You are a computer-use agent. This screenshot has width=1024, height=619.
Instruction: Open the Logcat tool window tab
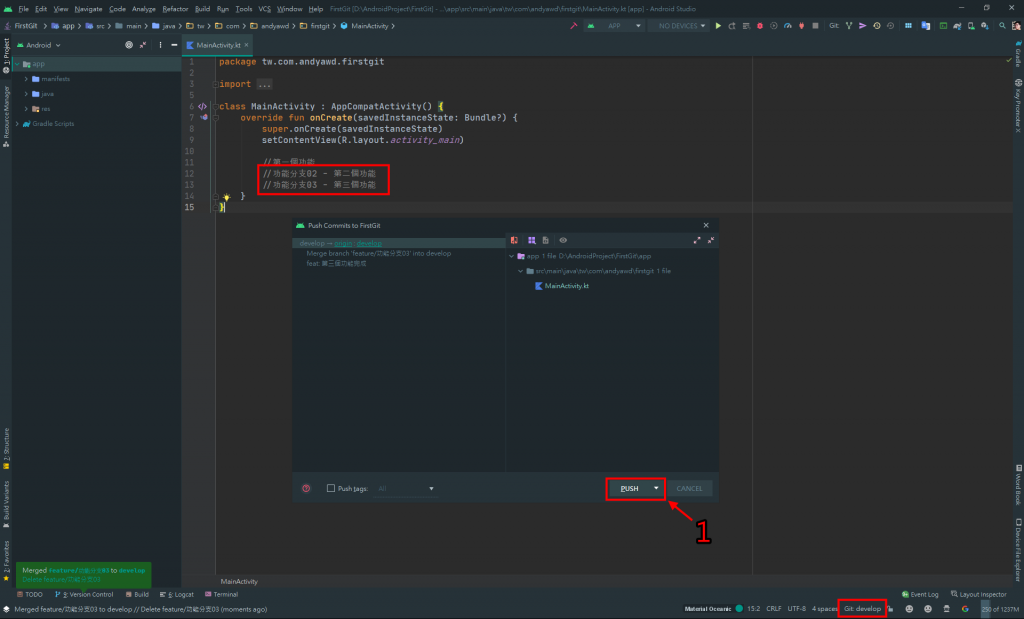pos(177,595)
